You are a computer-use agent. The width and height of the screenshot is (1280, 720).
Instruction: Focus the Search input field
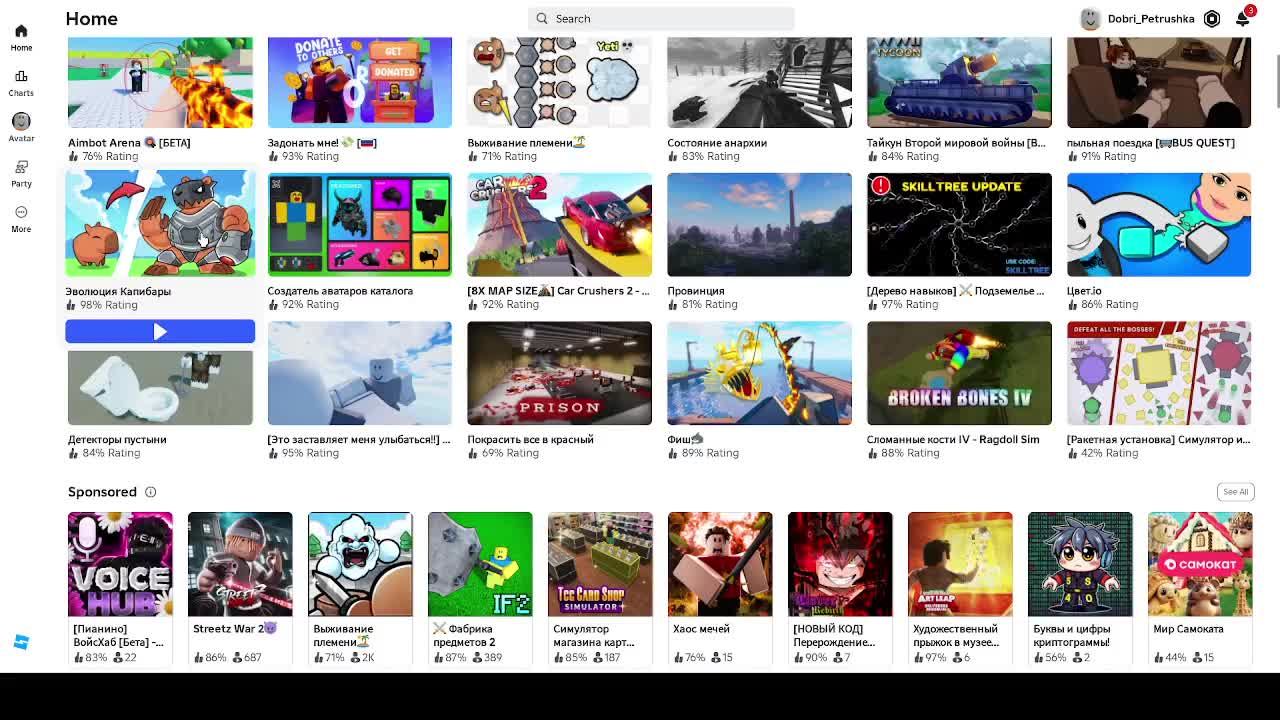pos(661,18)
